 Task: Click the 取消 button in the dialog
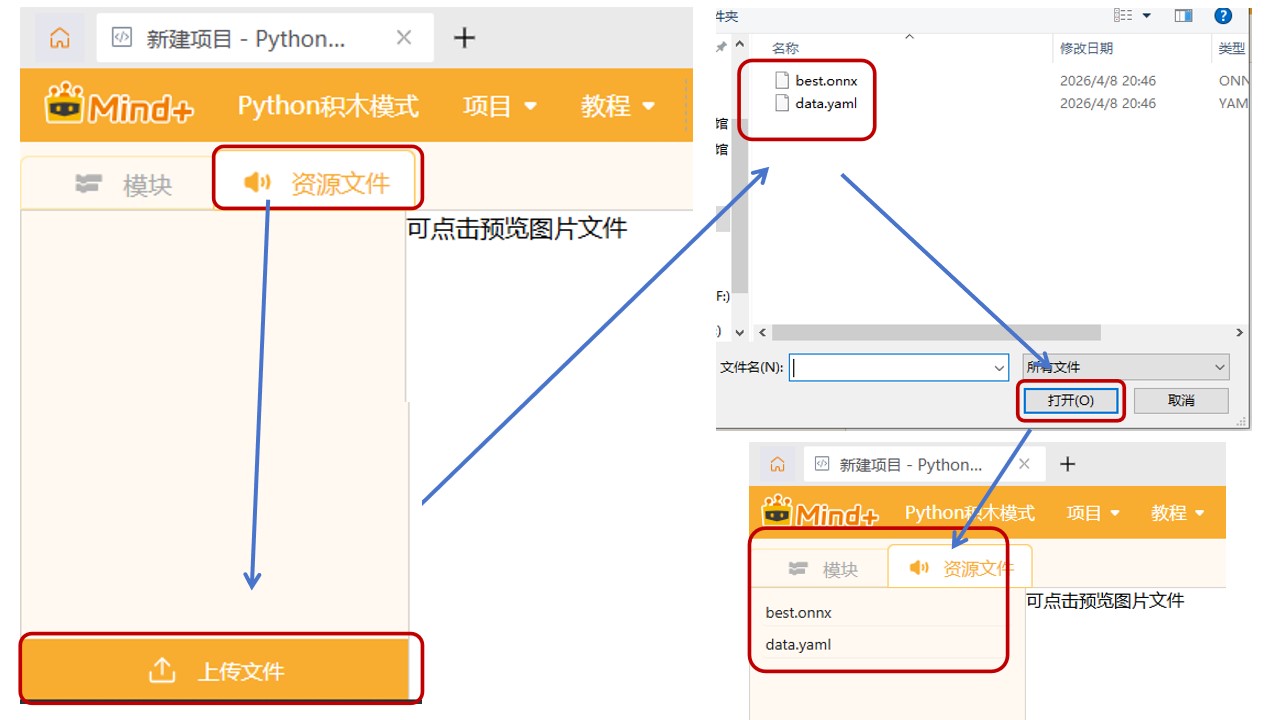click(x=1181, y=400)
